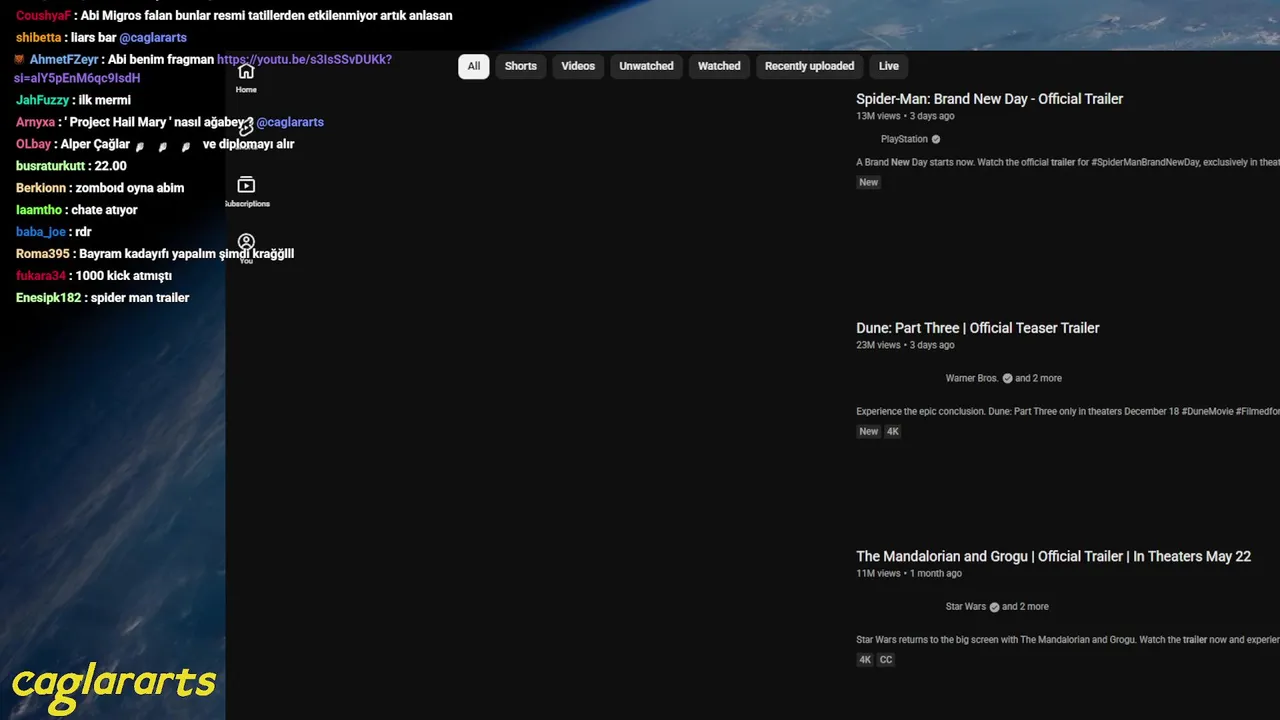
Task: Visit the Star Wars channel
Action: coord(966,607)
